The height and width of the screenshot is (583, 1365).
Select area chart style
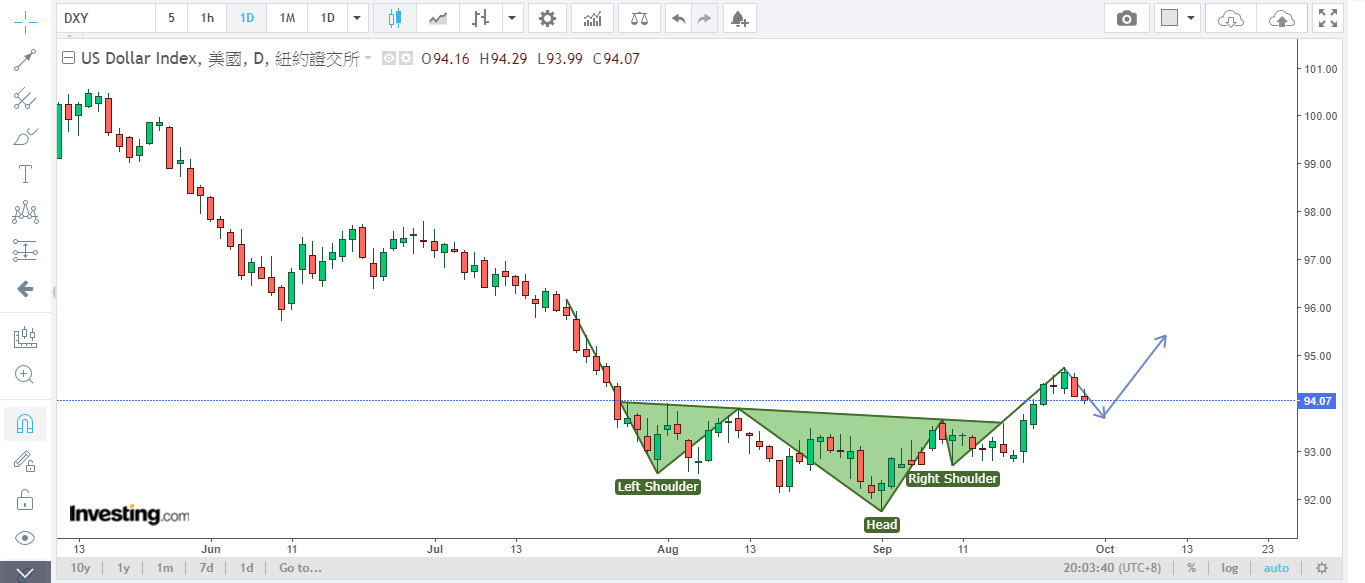tap(438, 18)
